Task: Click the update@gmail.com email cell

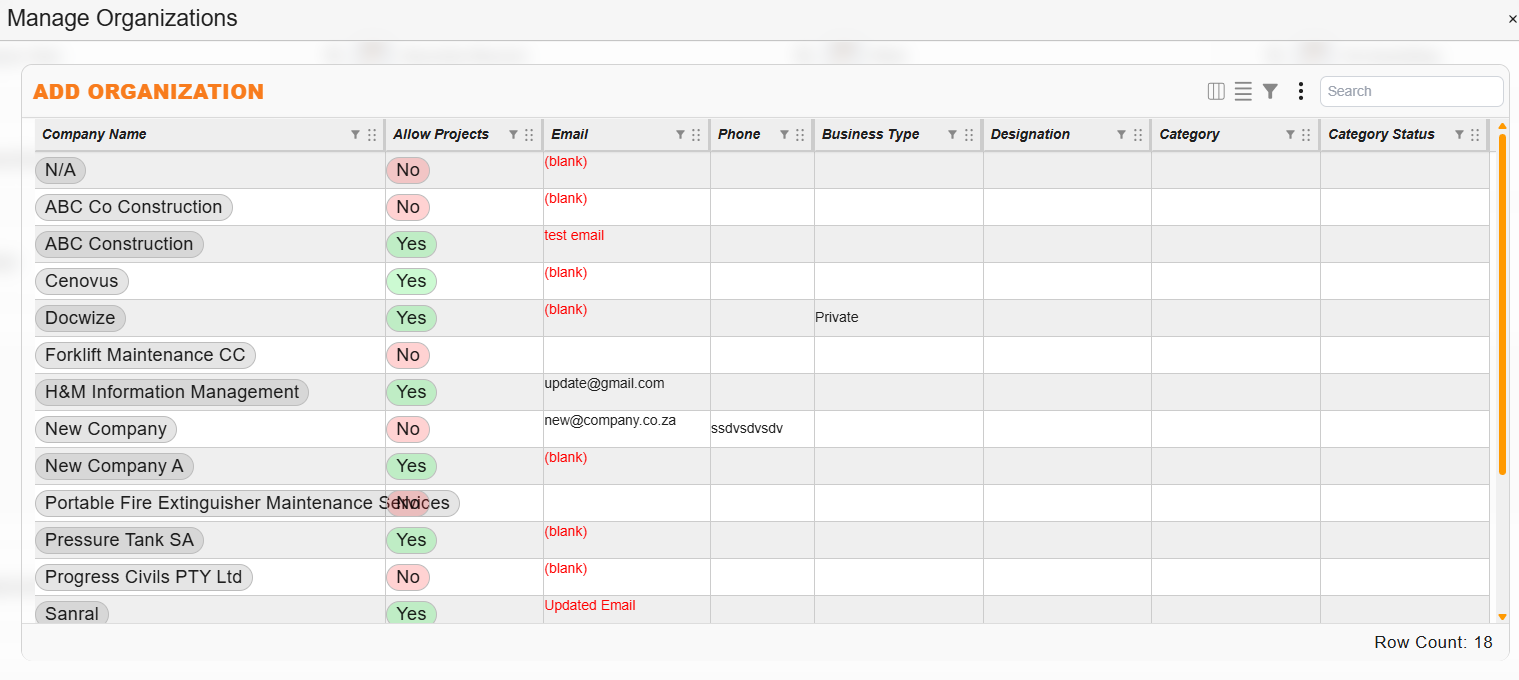Action: click(603, 382)
